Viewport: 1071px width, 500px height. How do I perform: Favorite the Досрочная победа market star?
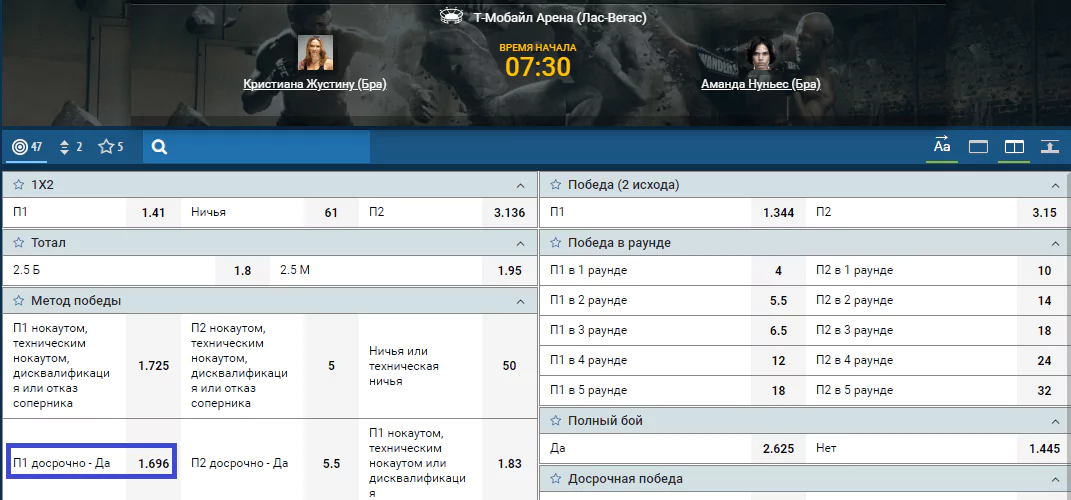556,479
